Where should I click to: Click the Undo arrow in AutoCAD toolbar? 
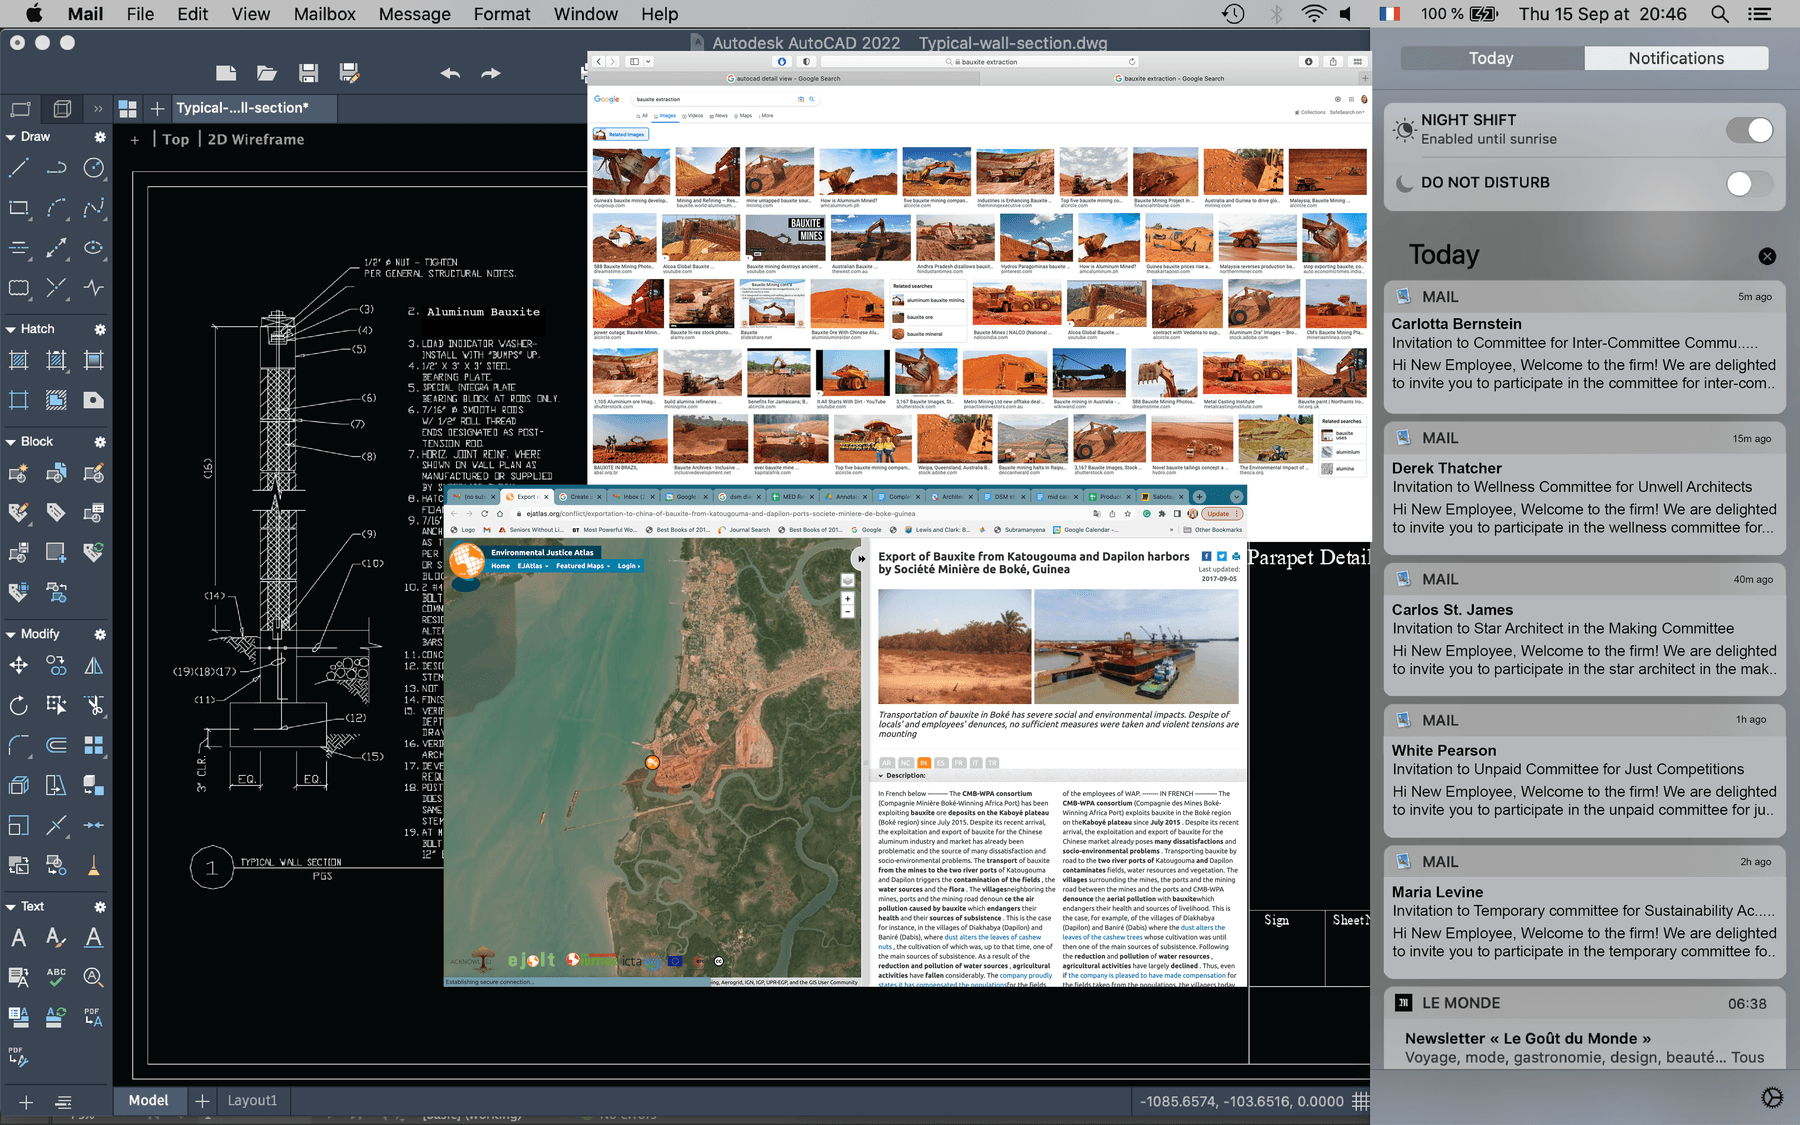click(450, 73)
